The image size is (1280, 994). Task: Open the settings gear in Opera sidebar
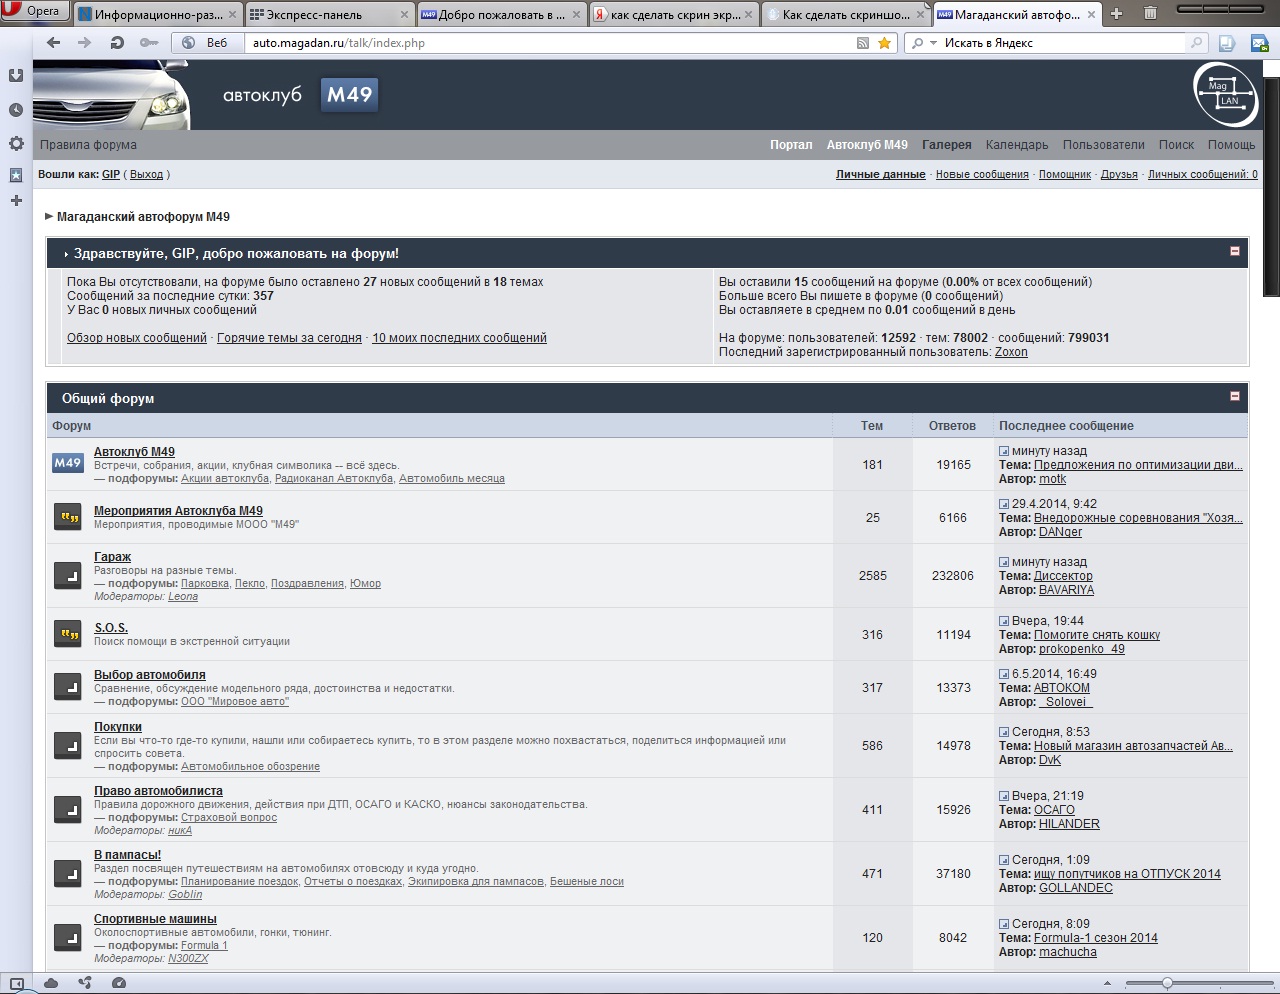(x=16, y=143)
